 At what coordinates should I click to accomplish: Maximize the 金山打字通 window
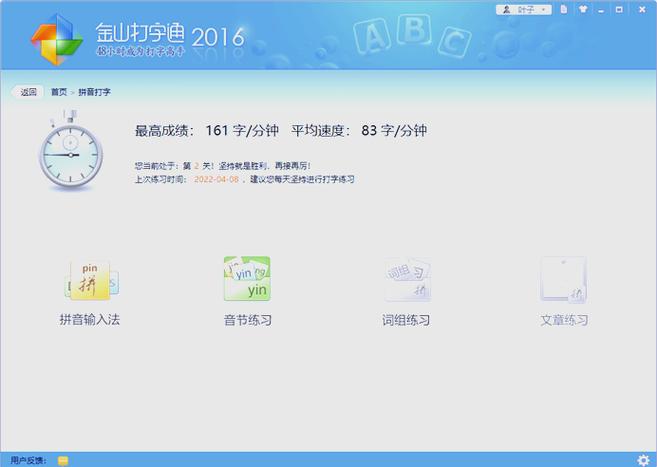[x=619, y=9]
